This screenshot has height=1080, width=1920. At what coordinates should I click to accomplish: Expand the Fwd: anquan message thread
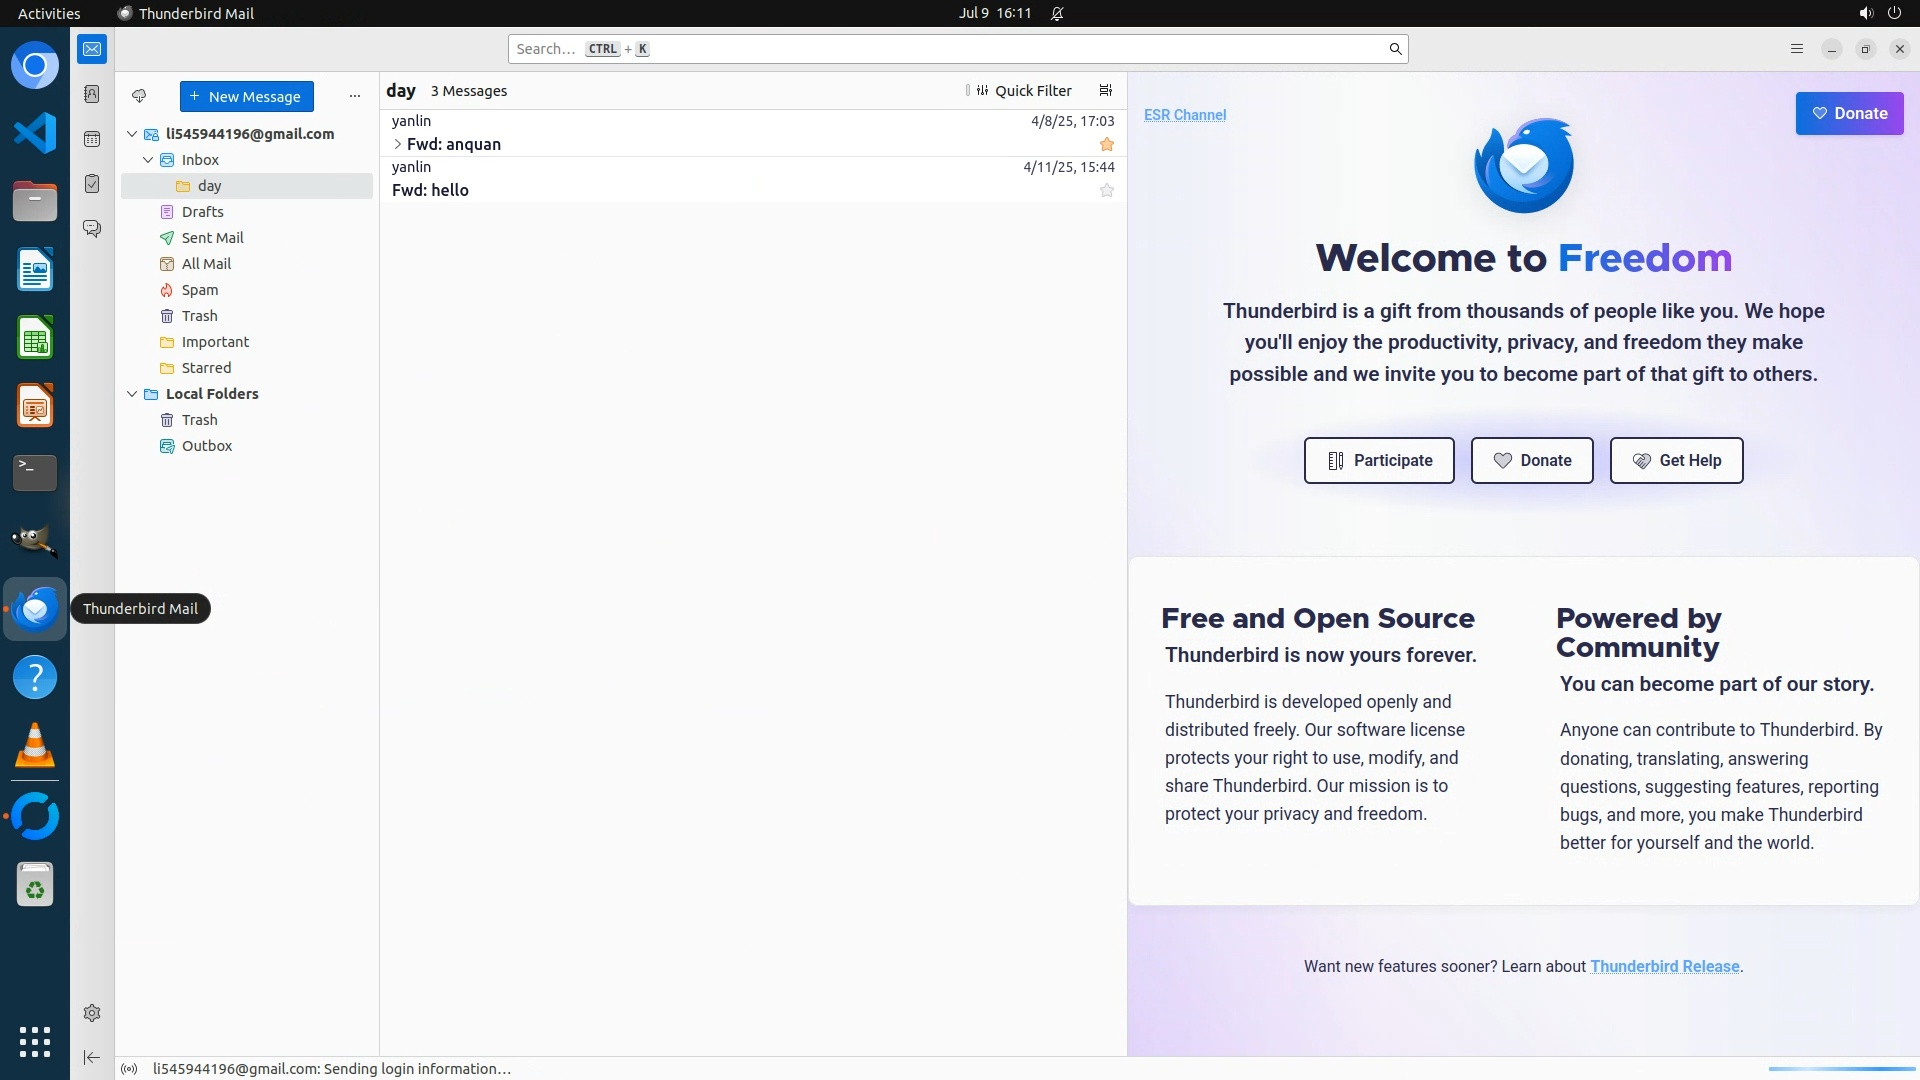click(x=397, y=144)
